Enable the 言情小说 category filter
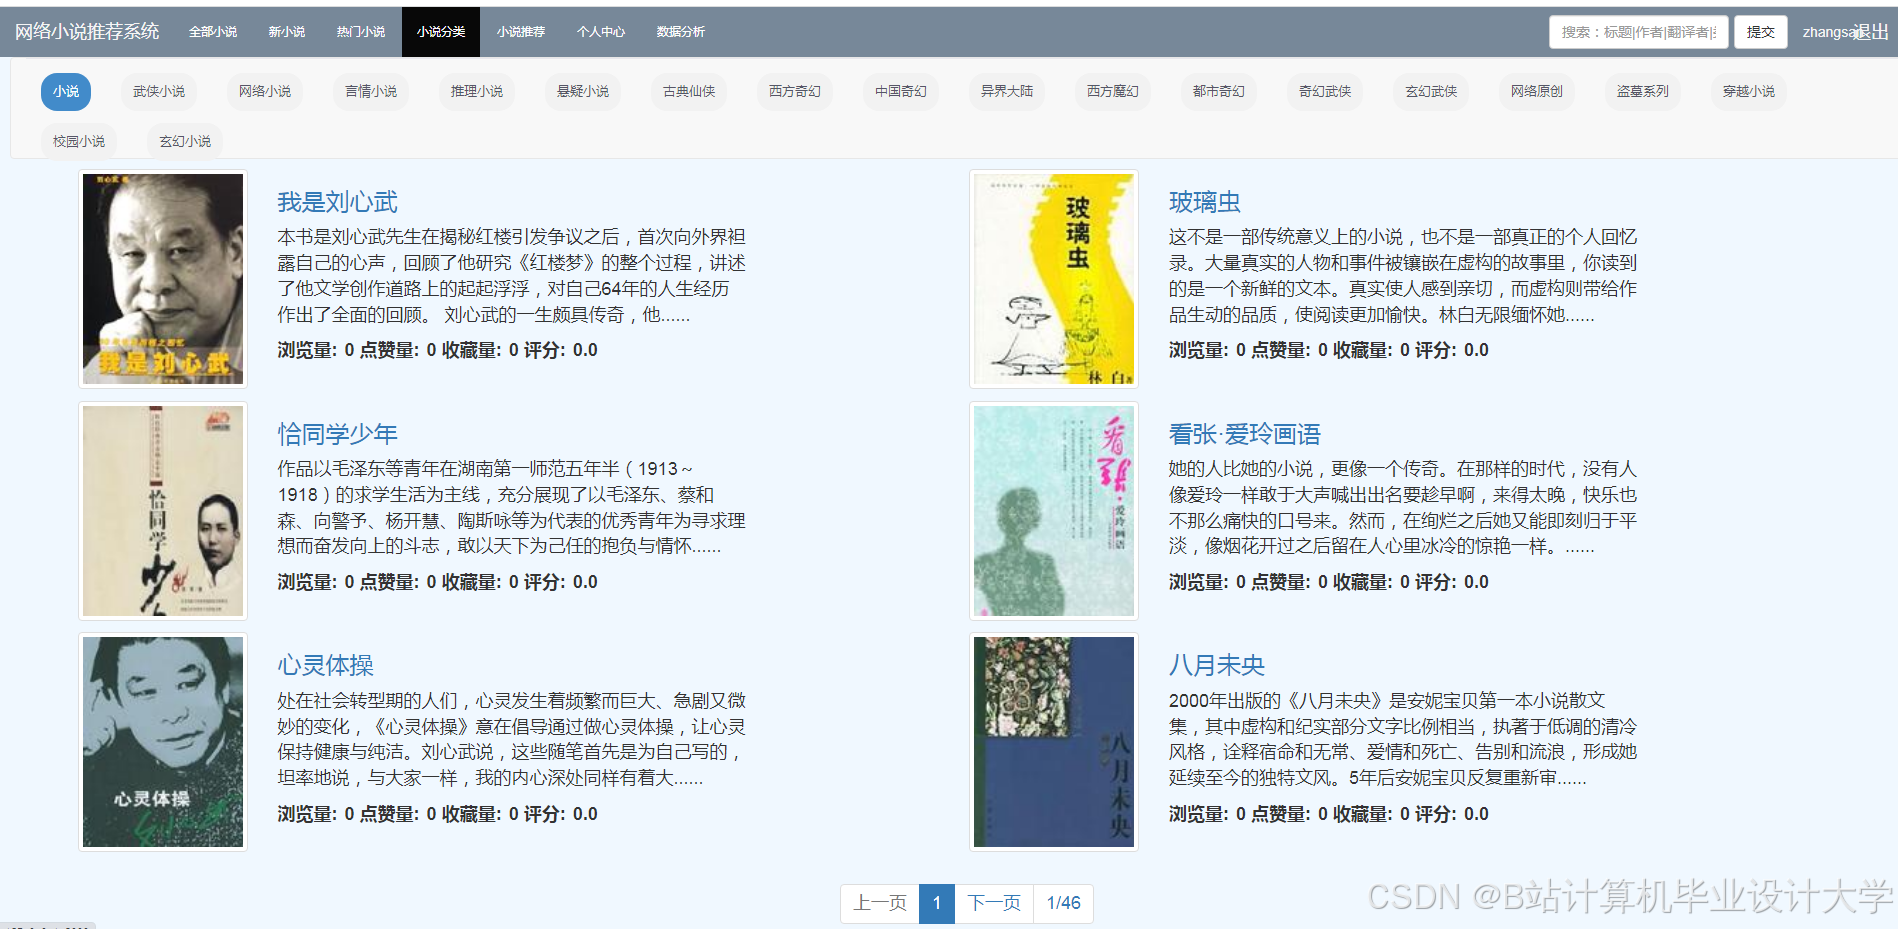 coord(371,91)
